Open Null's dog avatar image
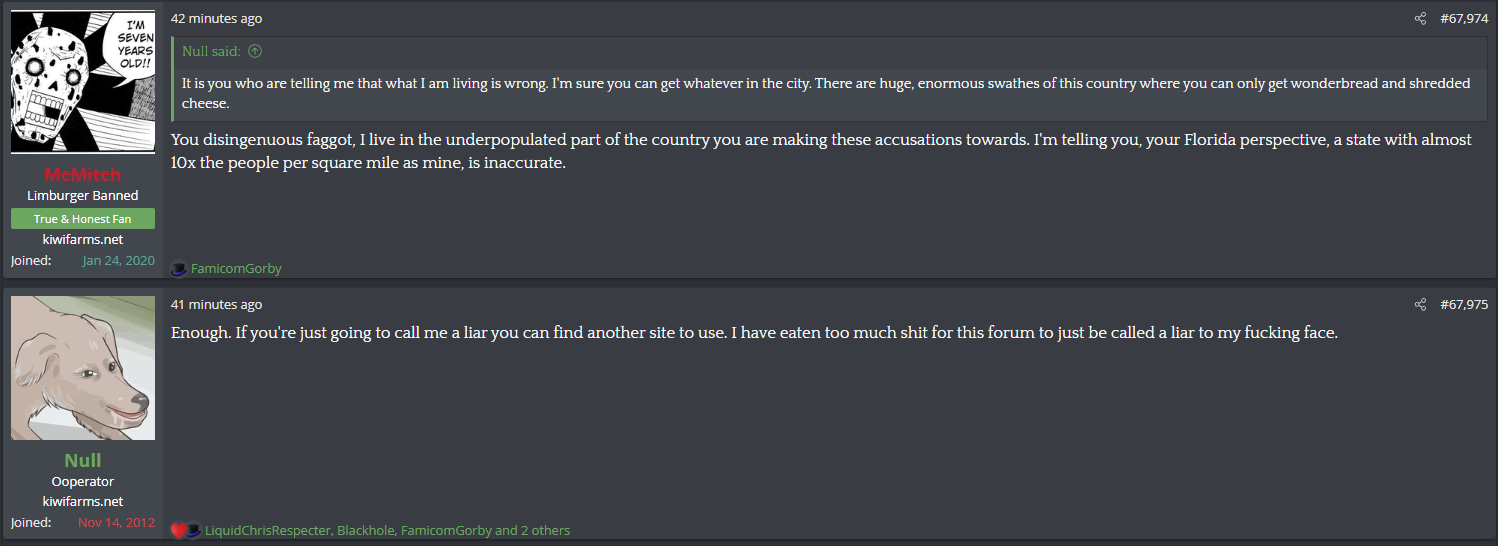 pyautogui.click(x=83, y=368)
